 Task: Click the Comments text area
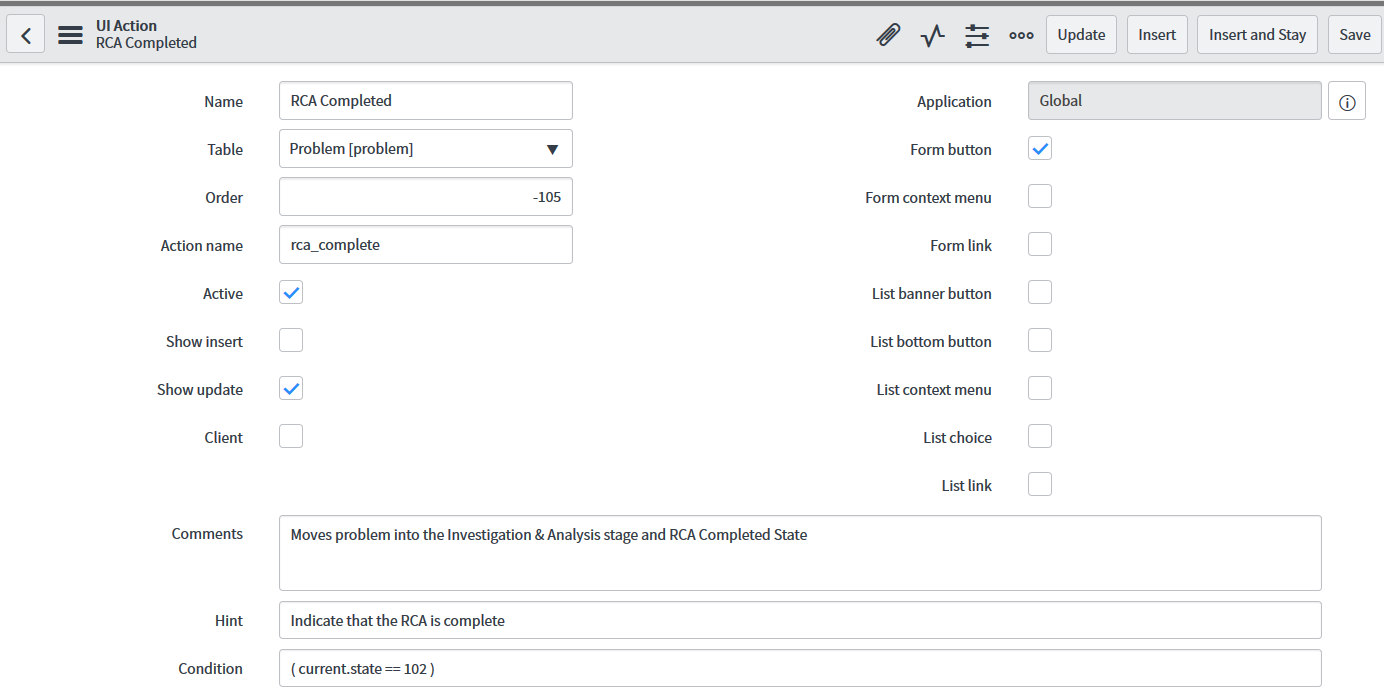click(800, 553)
